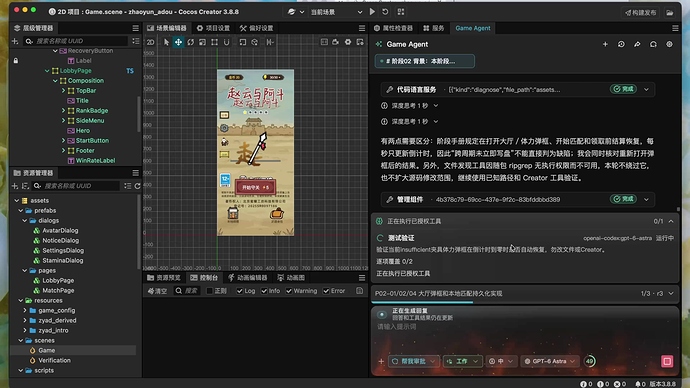Select the Verification scene asset

(x=54, y=360)
